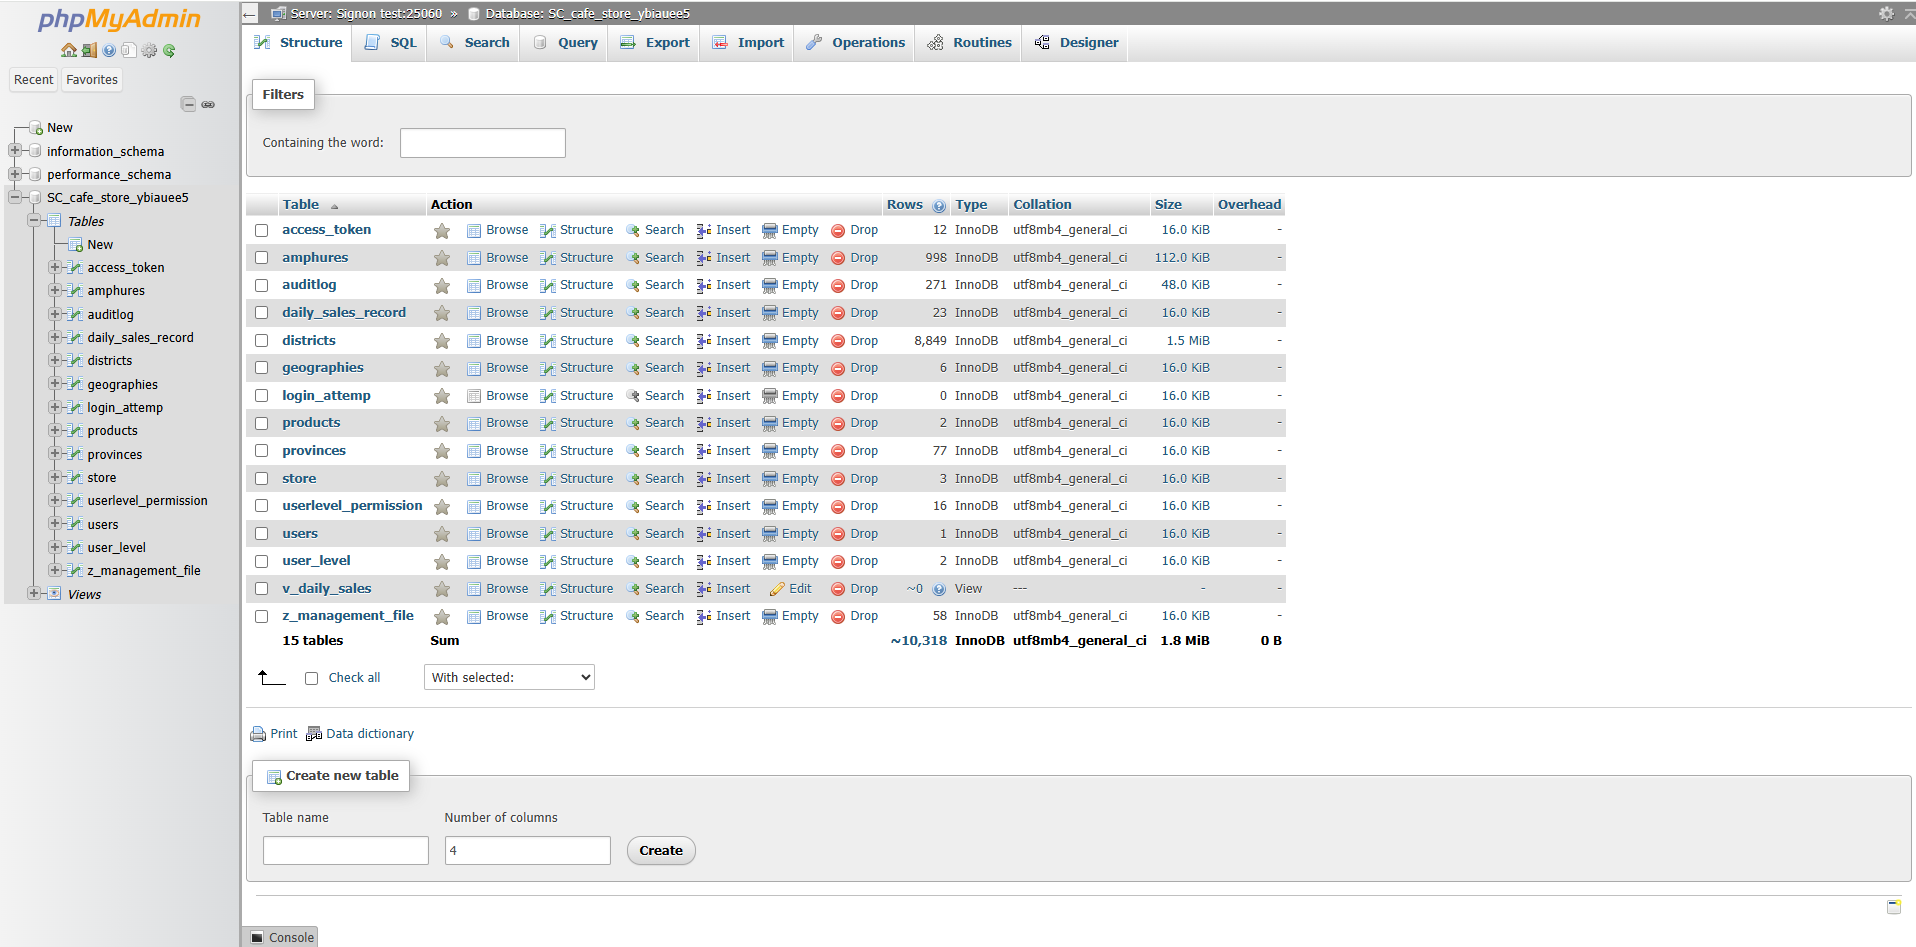The height and width of the screenshot is (947, 1916).
Task: Open the With selected dropdown
Action: pos(509,677)
